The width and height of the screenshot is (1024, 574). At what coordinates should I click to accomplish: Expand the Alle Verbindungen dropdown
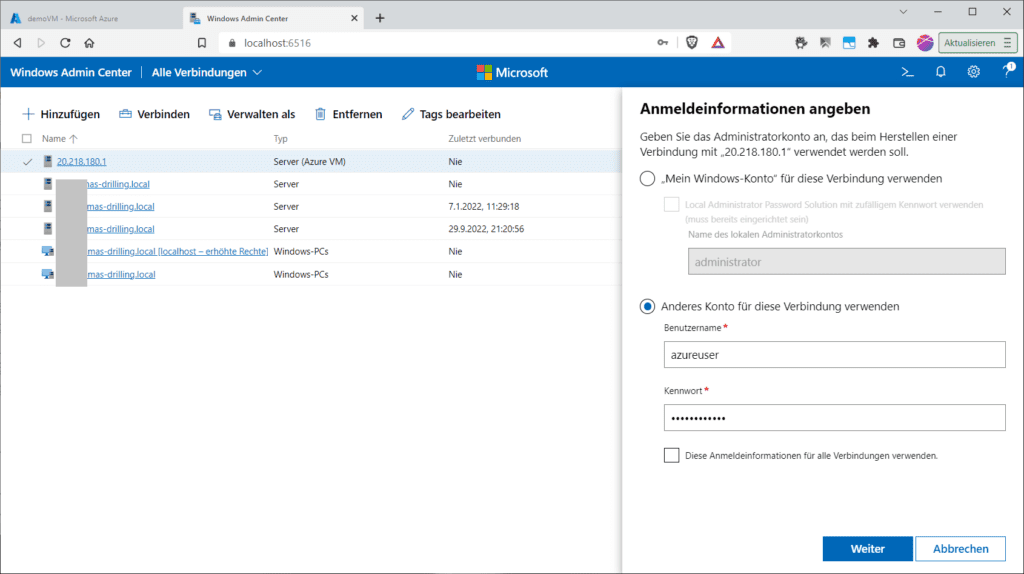207,72
